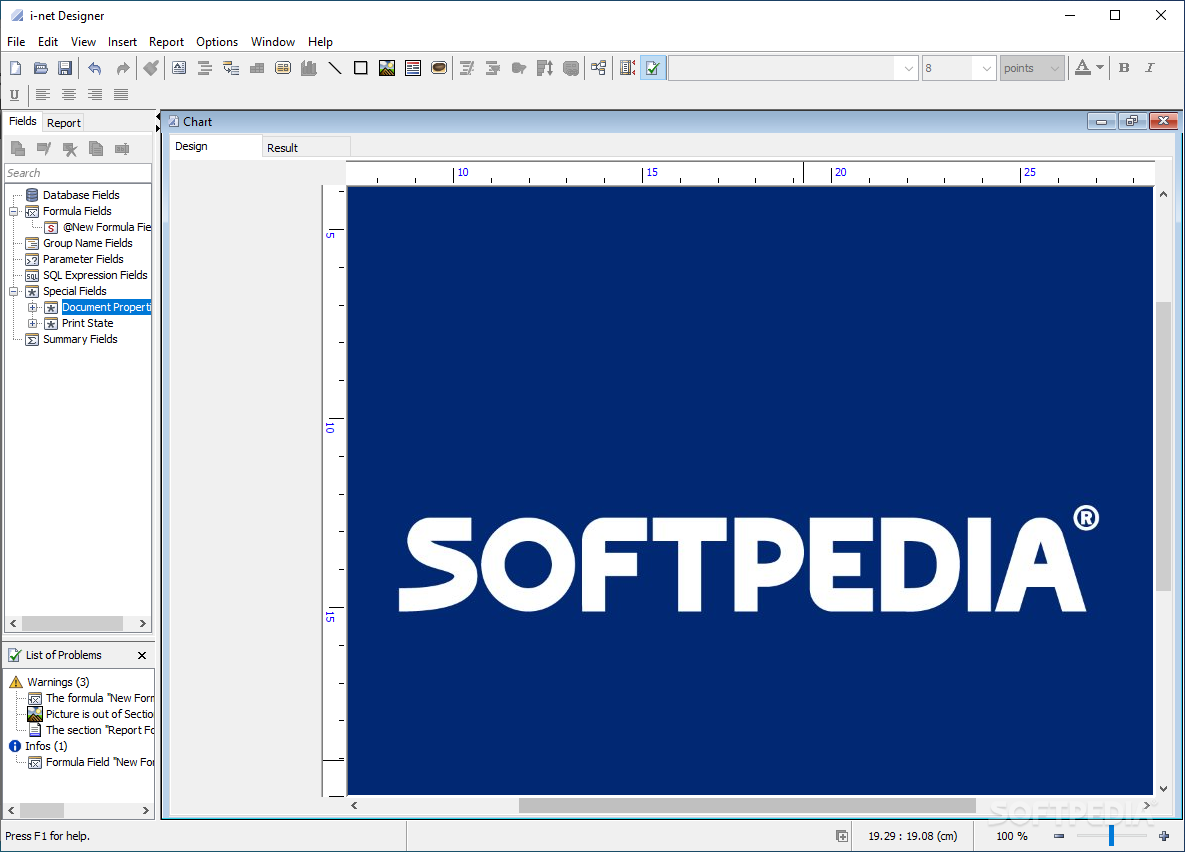Click the brown oval toolbar icon
Image resolution: width=1185 pixels, height=852 pixels.
click(x=439, y=68)
